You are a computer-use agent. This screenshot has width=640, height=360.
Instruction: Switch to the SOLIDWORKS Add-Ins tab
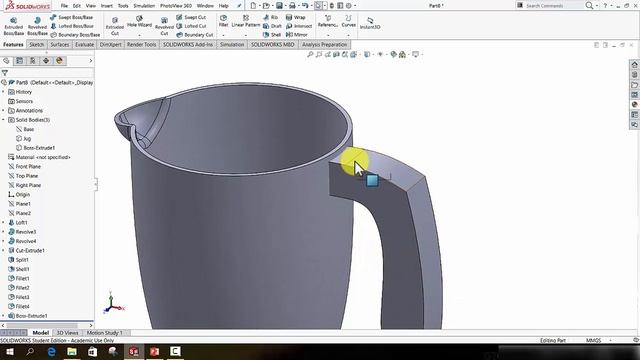click(188, 44)
